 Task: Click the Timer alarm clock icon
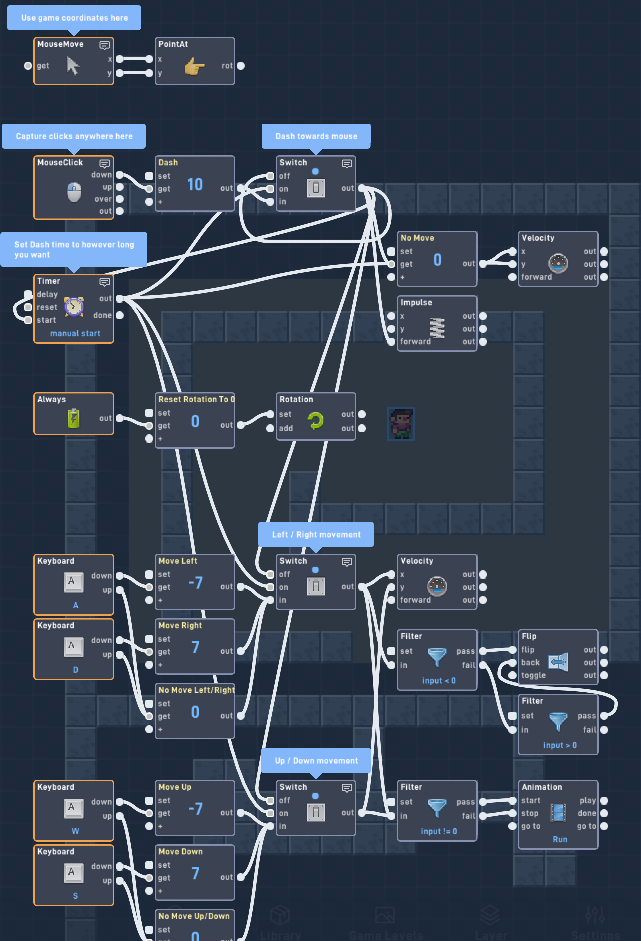click(74, 307)
